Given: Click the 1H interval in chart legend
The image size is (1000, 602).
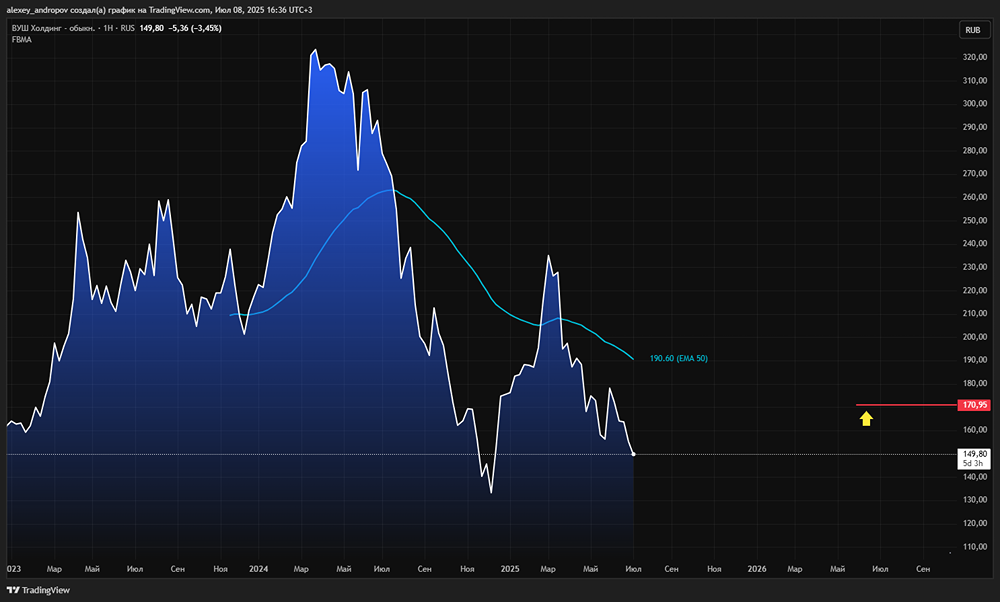Looking at the screenshot, I should click(108, 28).
